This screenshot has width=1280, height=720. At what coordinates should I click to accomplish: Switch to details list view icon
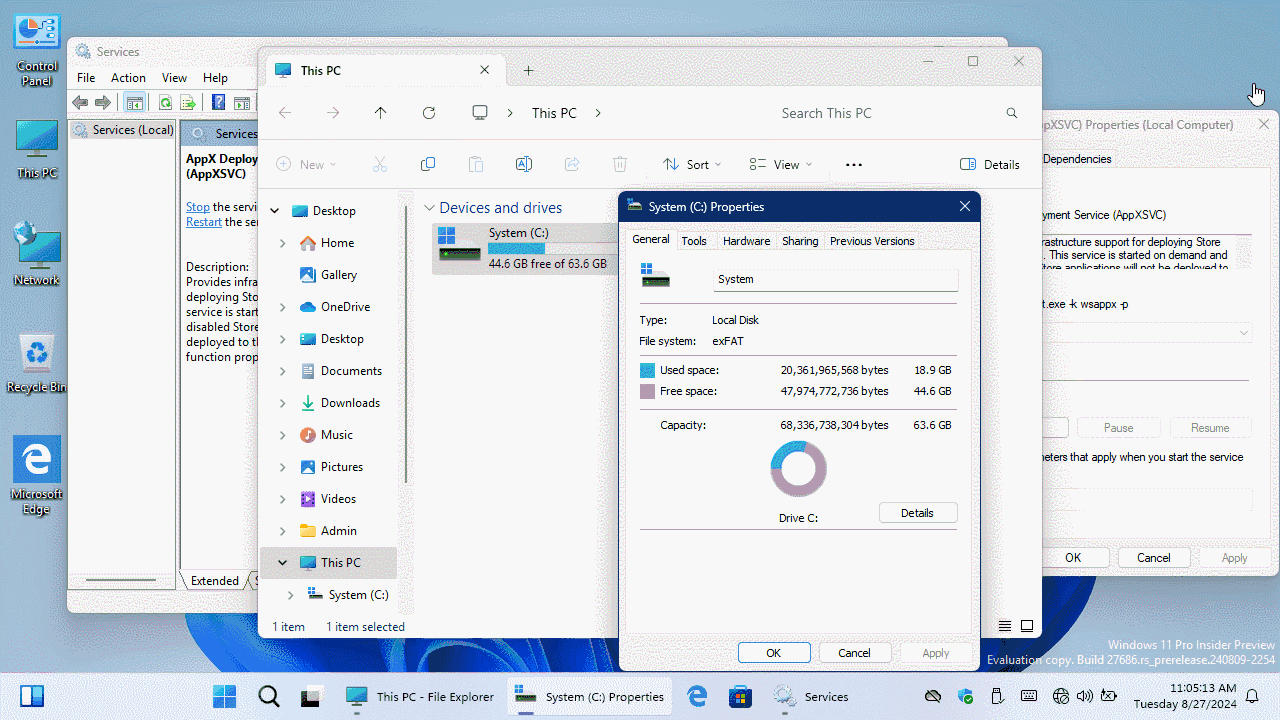pos(1005,626)
